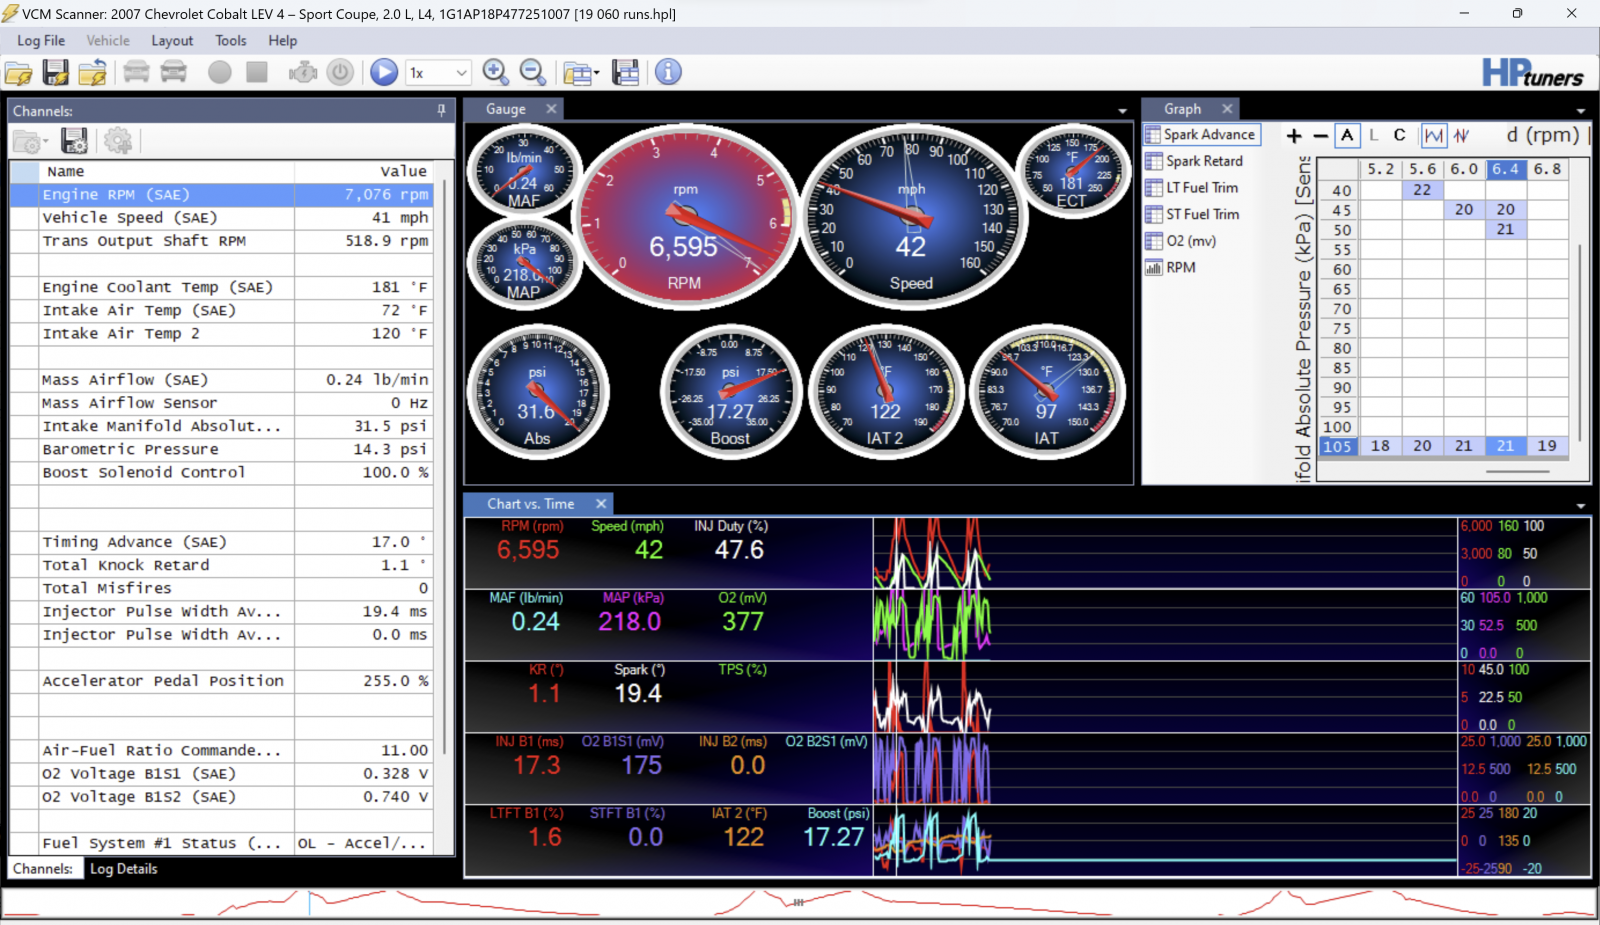The image size is (1600, 925).
Task: Open the Graph panel dropdown arrow
Action: (x=1581, y=111)
